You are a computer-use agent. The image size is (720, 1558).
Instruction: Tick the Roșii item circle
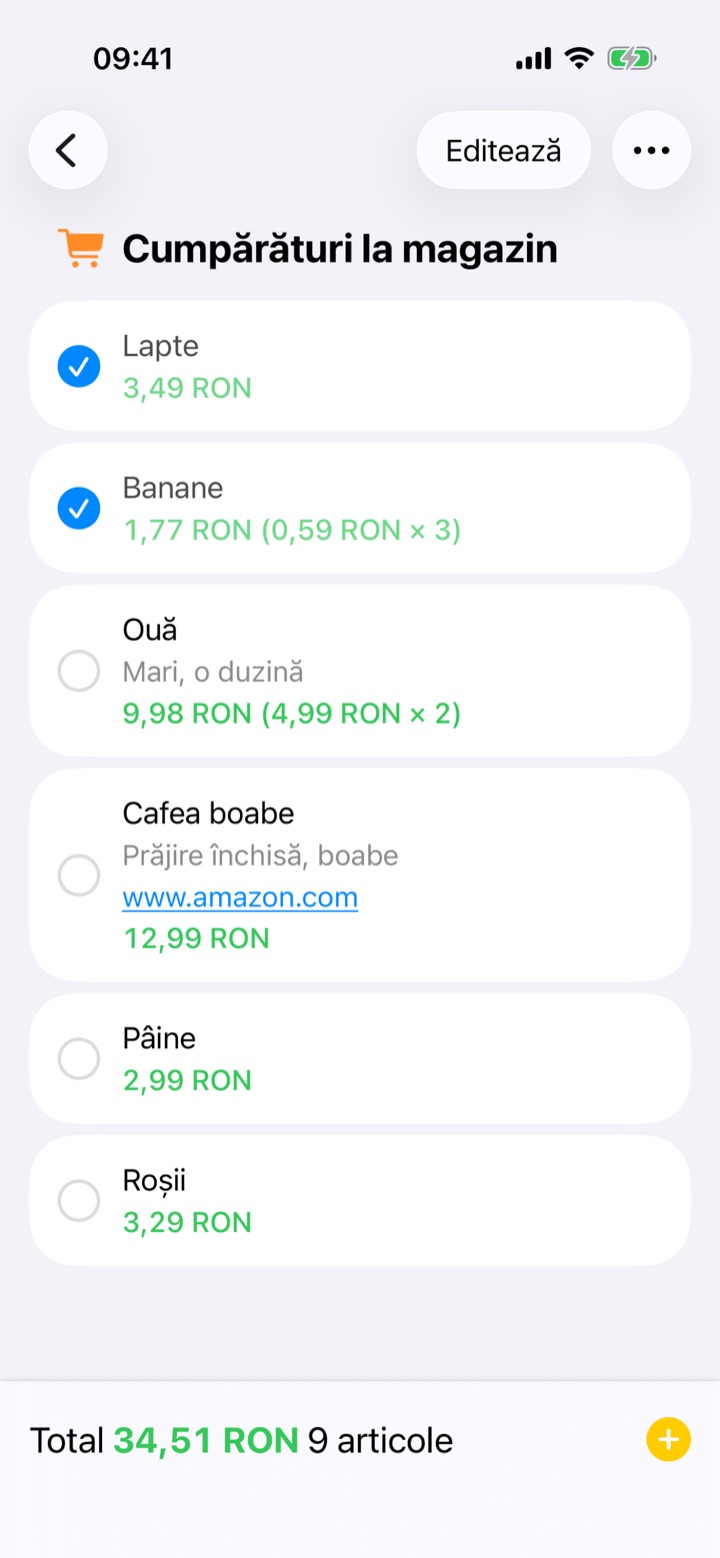coord(79,1200)
